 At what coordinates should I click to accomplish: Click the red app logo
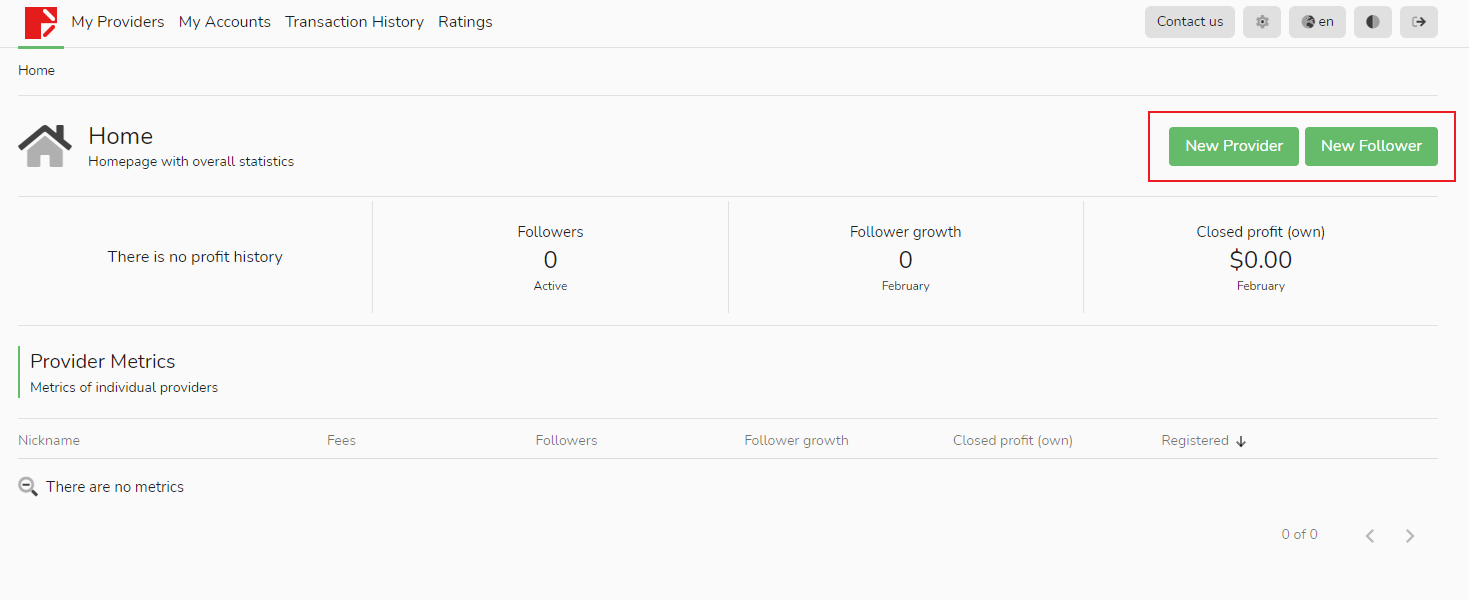tap(41, 22)
